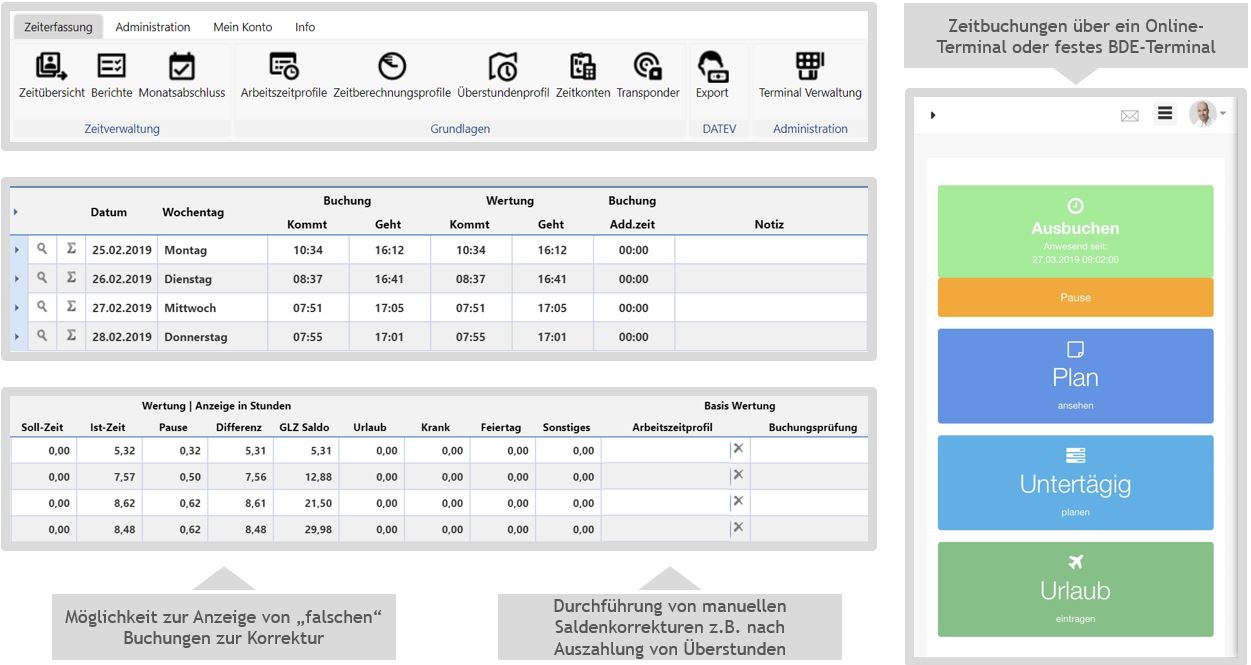Click the magnifier icon for 26.02.2019 Dienstag

click(42, 279)
